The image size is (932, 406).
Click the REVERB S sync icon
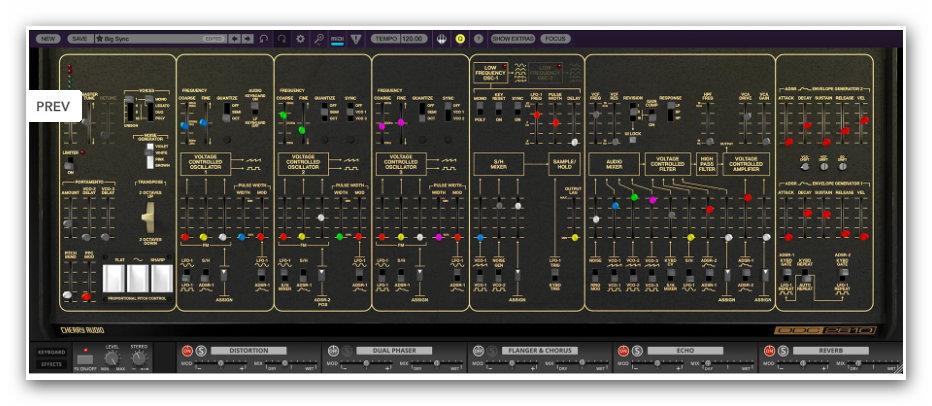pos(783,351)
